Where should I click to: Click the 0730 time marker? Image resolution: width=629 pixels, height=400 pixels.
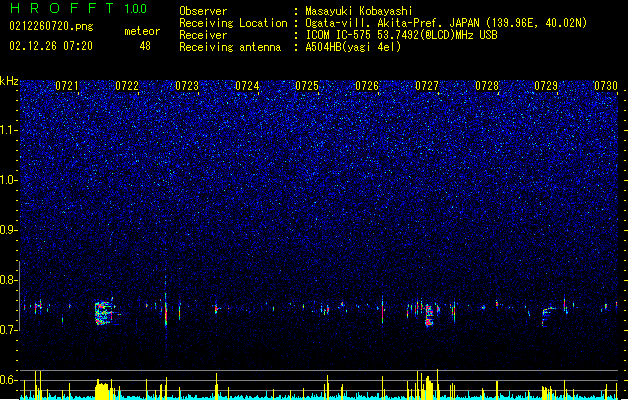tap(606, 86)
